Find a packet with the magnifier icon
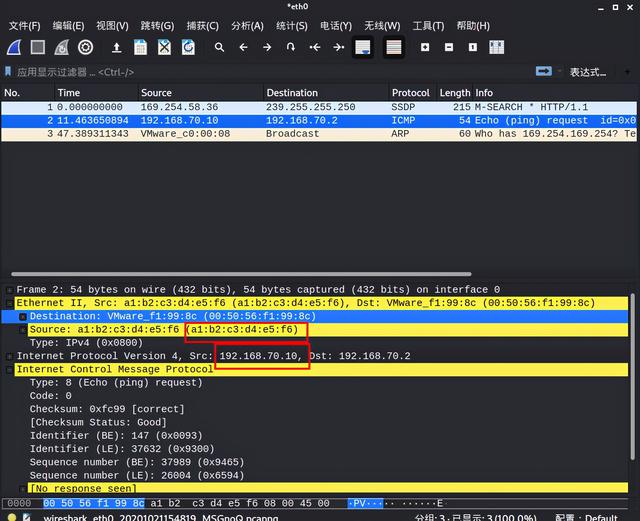The image size is (640, 521). click(x=220, y=47)
